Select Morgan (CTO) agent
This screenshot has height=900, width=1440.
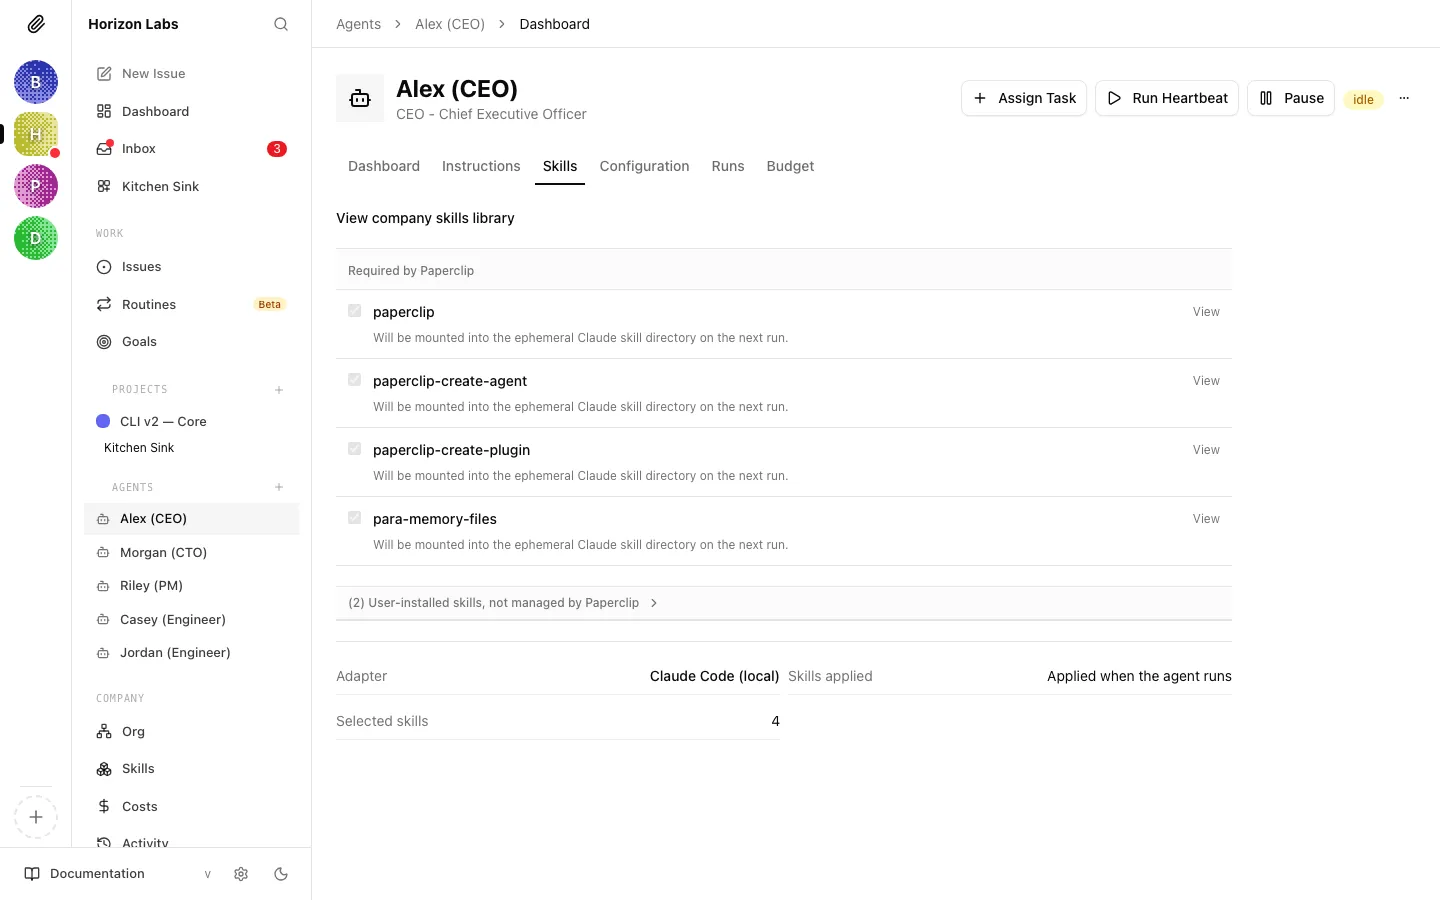tap(192, 552)
